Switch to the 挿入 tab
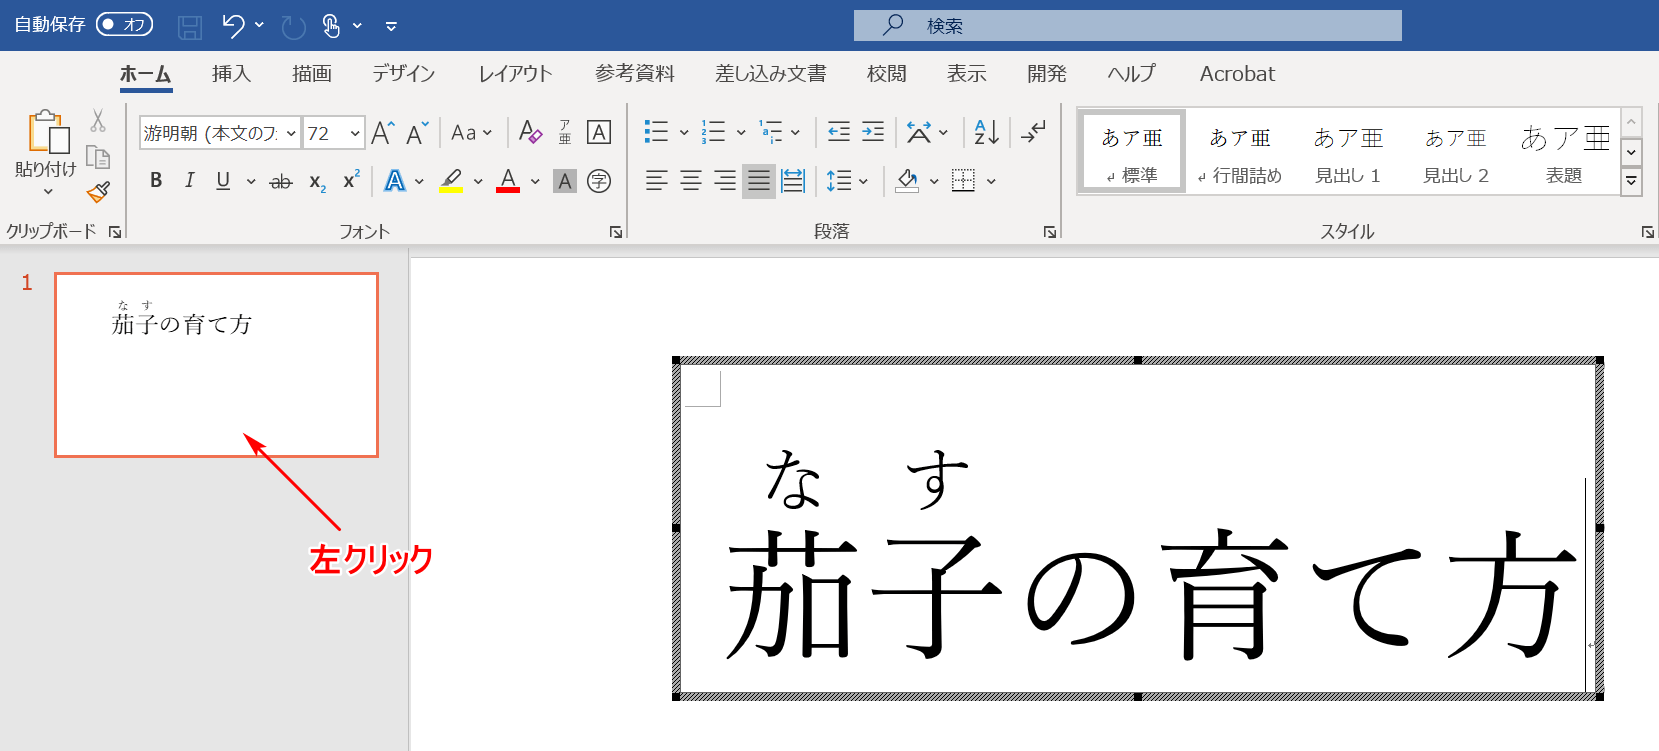Screen dimensions: 1659x751 point(231,74)
